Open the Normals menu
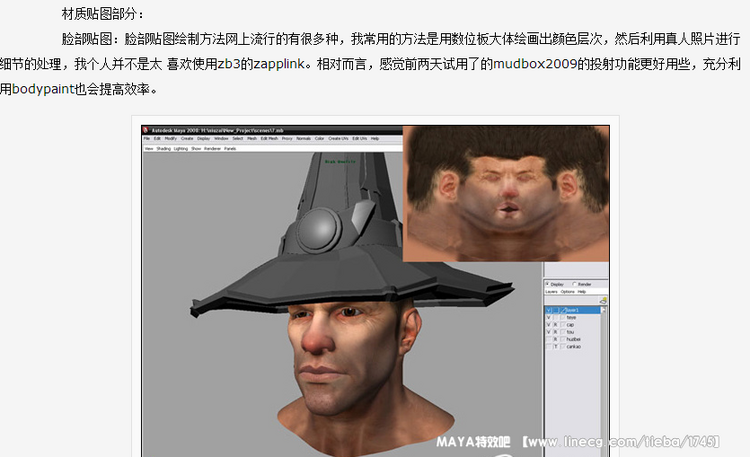This screenshot has width=750, height=457. [x=304, y=138]
